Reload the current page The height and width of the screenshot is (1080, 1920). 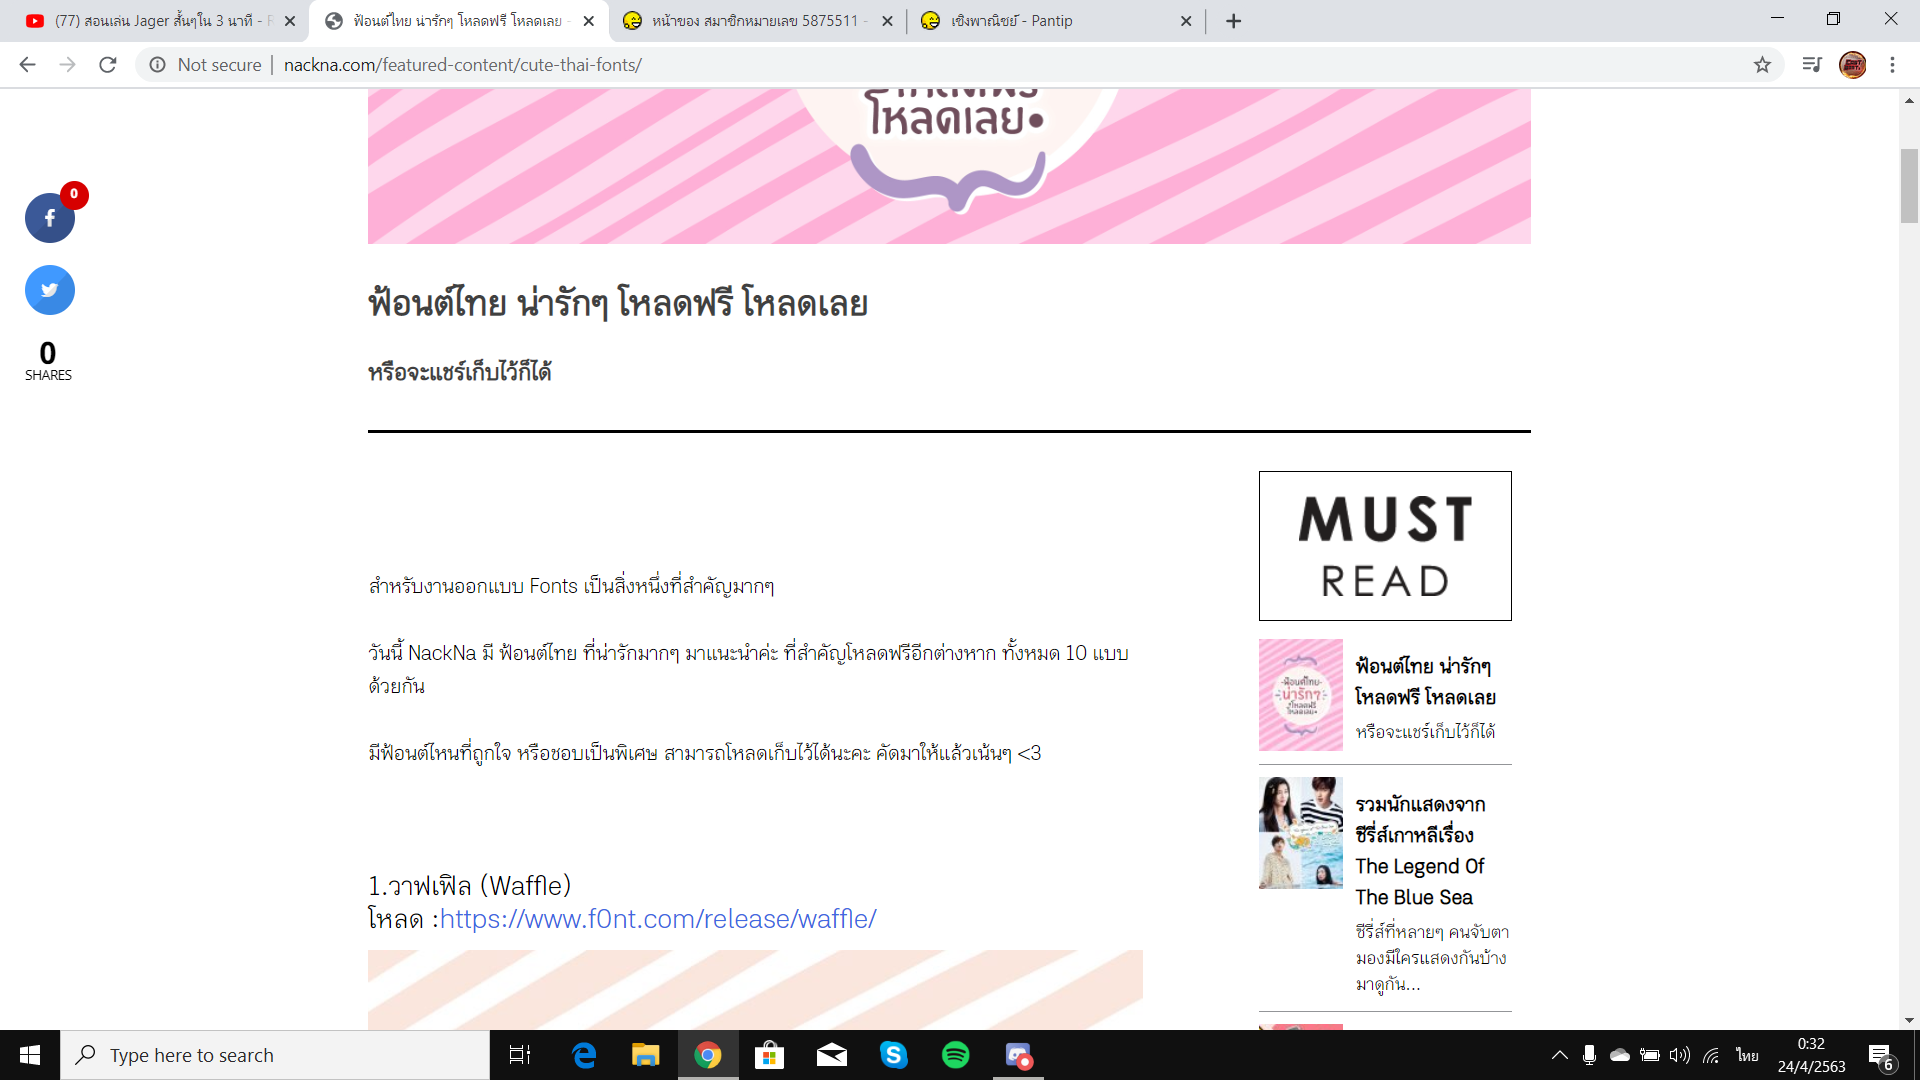(x=108, y=65)
